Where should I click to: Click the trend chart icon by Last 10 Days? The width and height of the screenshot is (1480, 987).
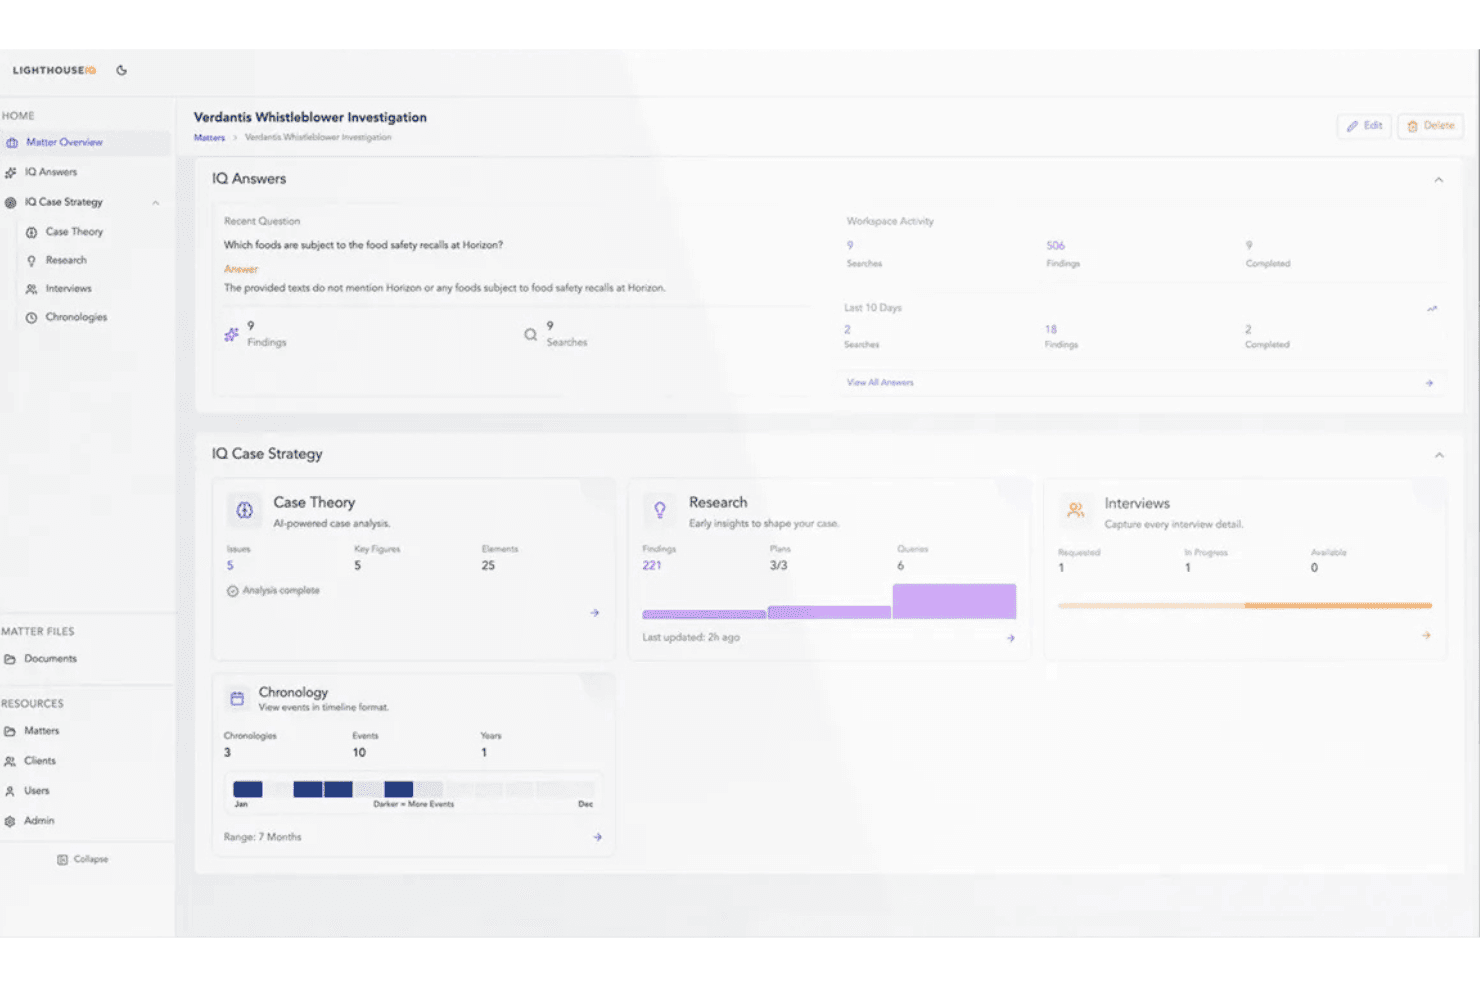(1432, 309)
